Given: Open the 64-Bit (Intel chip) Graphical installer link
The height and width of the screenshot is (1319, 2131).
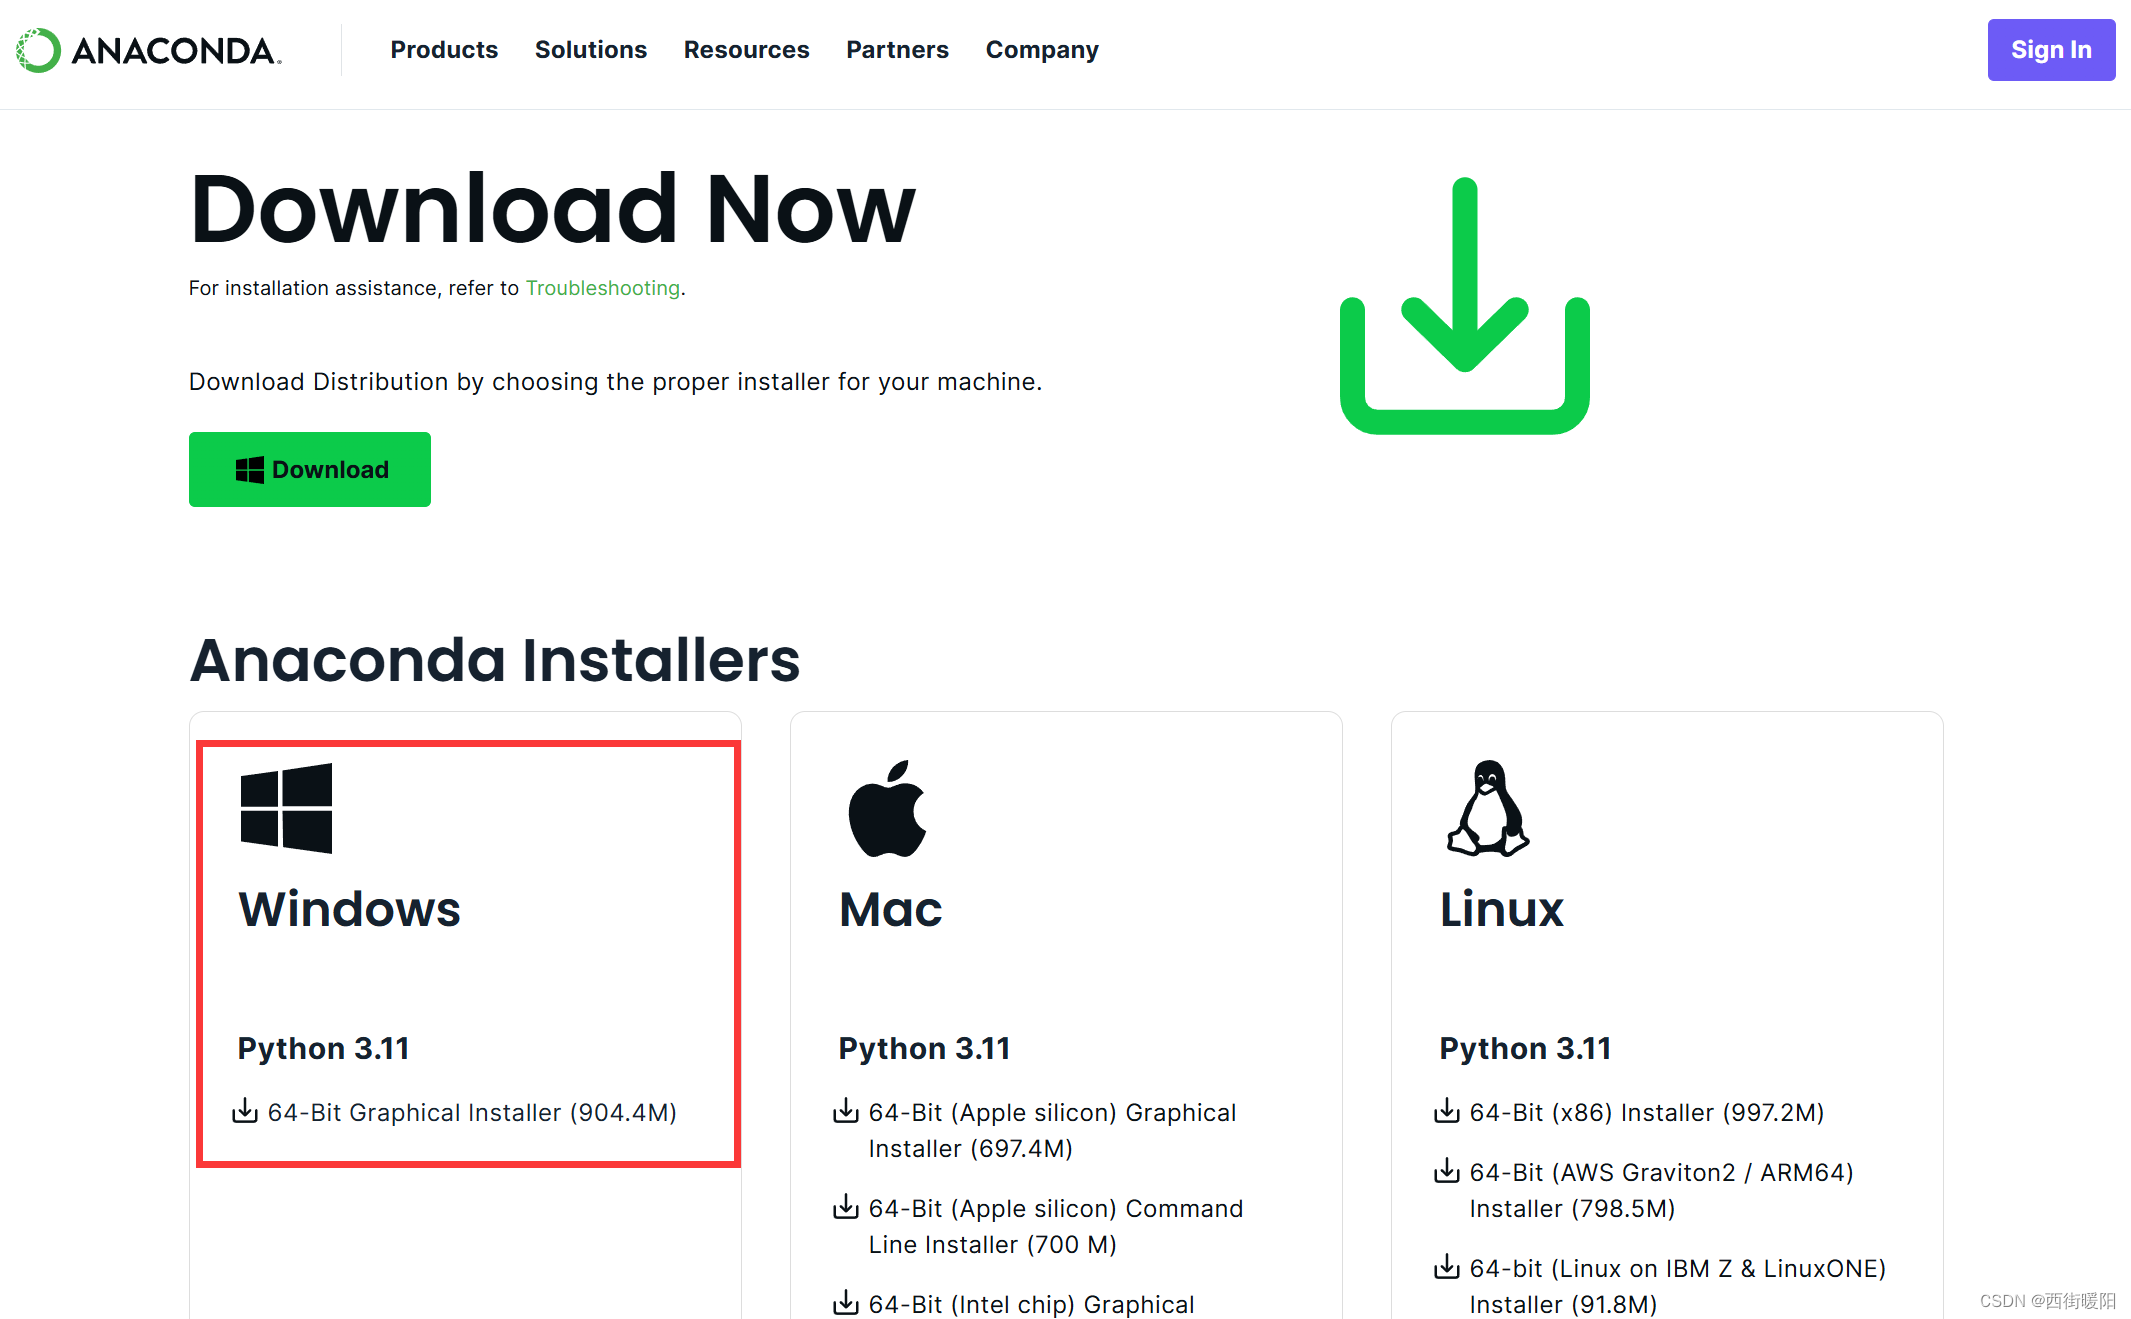Looking at the screenshot, I should click(1031, 1304).
